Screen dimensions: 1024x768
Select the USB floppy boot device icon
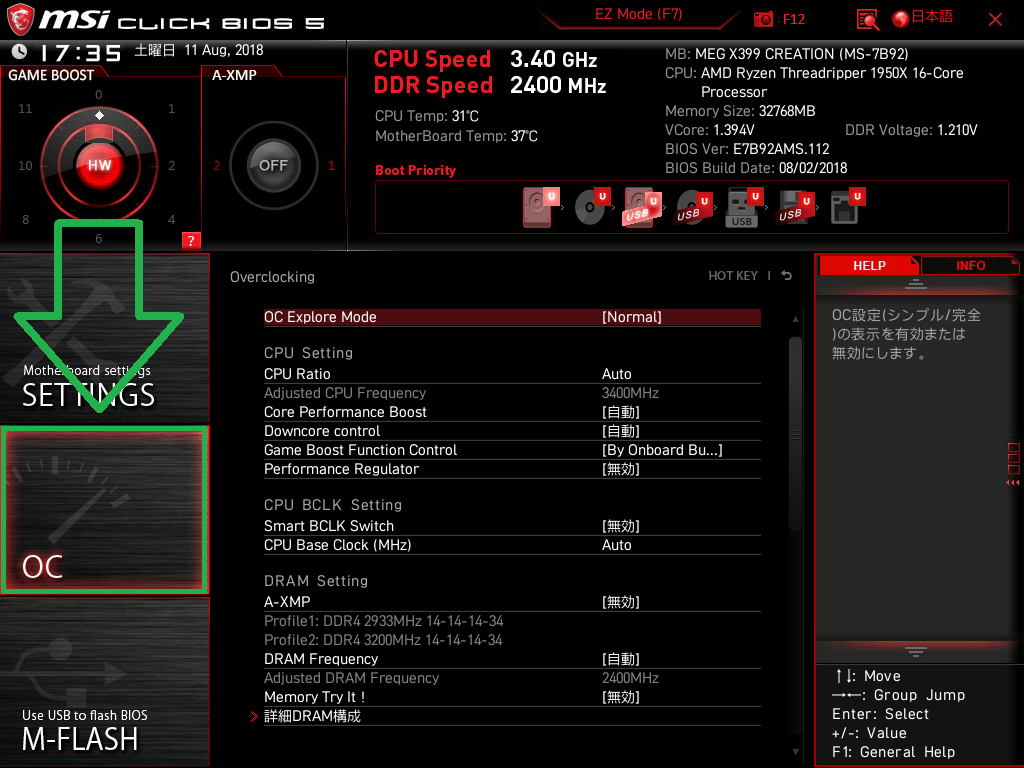click(795, 207)
